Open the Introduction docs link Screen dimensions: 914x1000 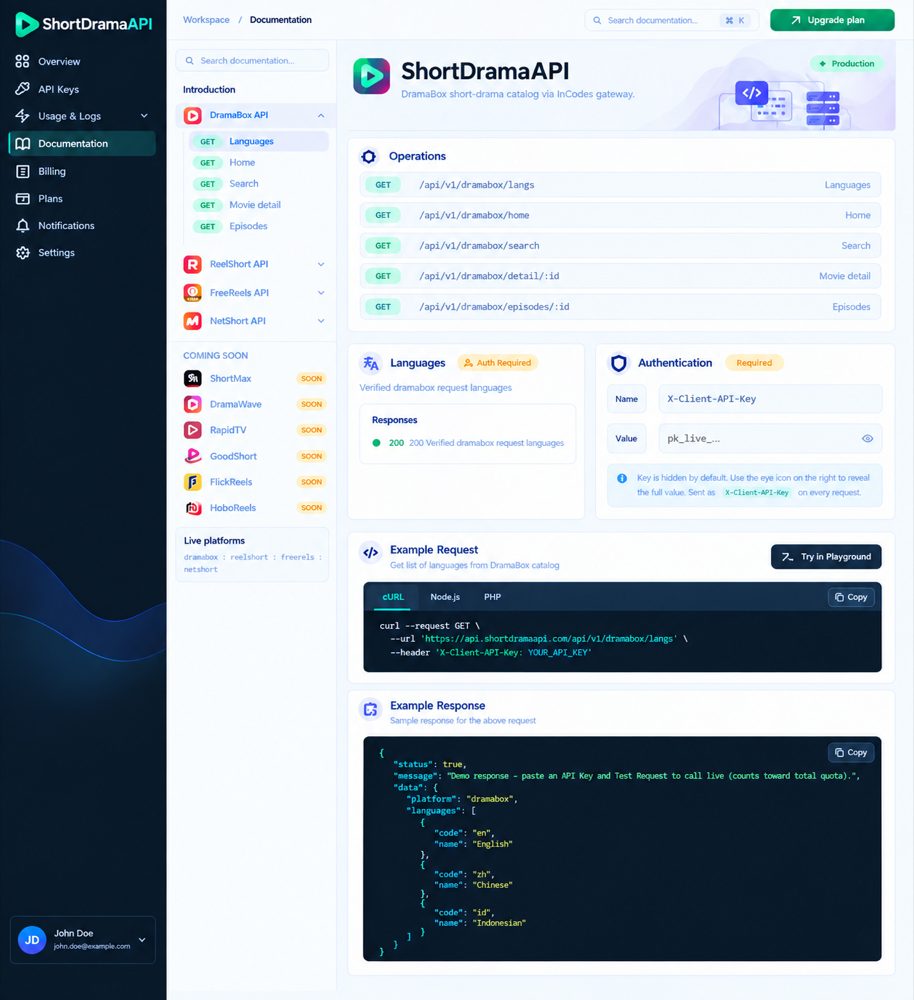click(x=209, y=89)
